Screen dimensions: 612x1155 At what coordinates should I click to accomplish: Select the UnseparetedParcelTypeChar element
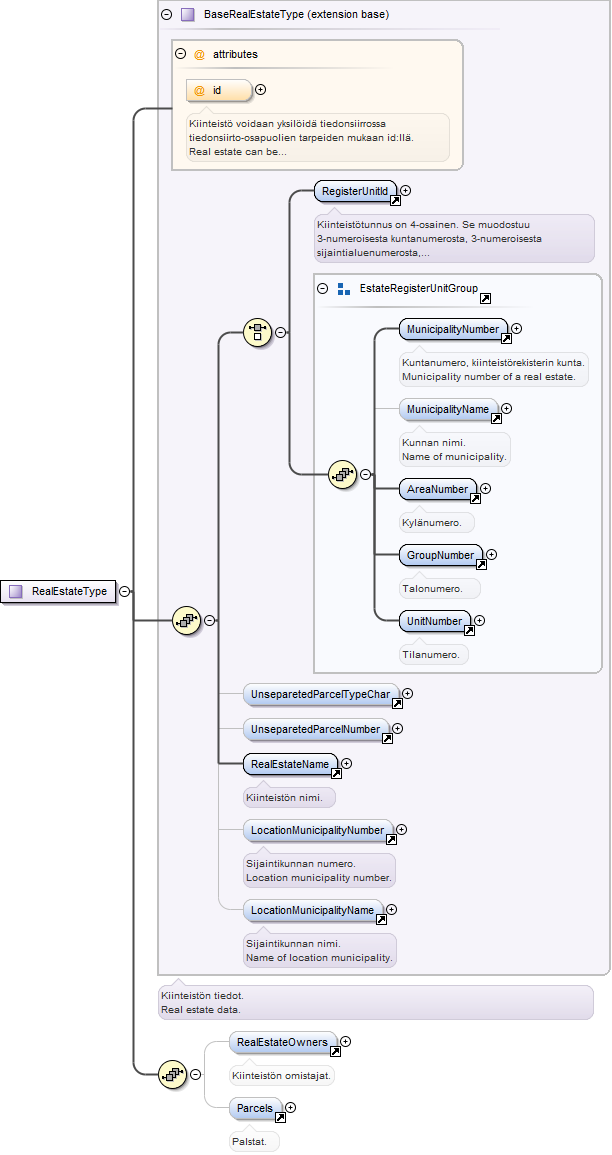pos(322,694)
